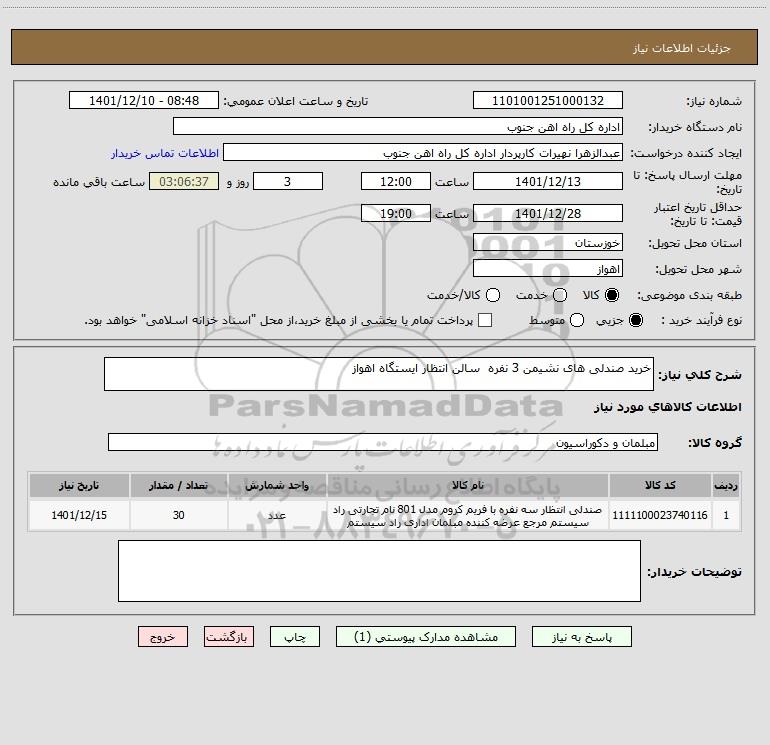Open the اطلاعات تماس خریدار link
This screenshot has height=745, width=770.
pyautogui.click(x=165, y=153)
